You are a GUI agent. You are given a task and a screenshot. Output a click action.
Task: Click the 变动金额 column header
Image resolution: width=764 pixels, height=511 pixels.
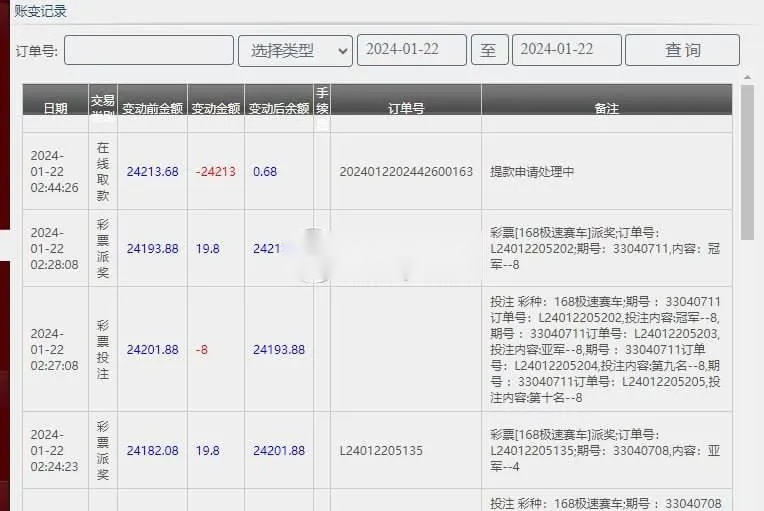[x=215, y=108]
